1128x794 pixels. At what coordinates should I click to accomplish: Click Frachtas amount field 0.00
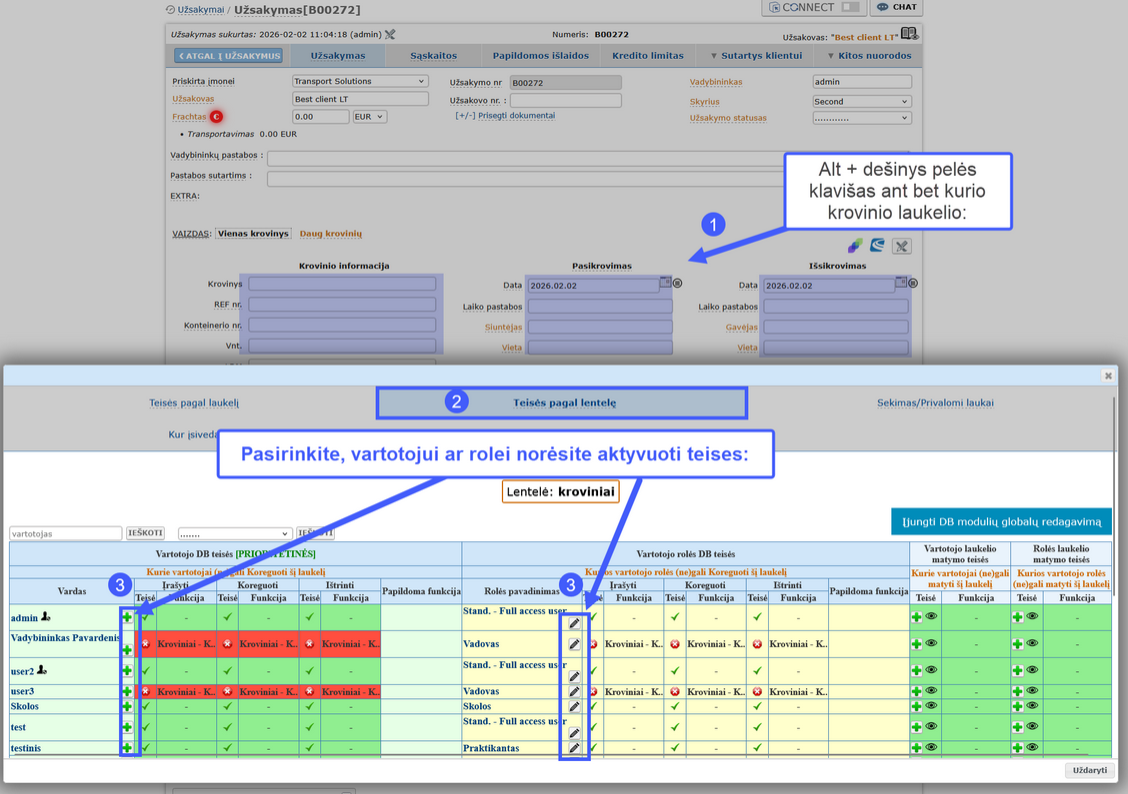(x=321, y=117)
